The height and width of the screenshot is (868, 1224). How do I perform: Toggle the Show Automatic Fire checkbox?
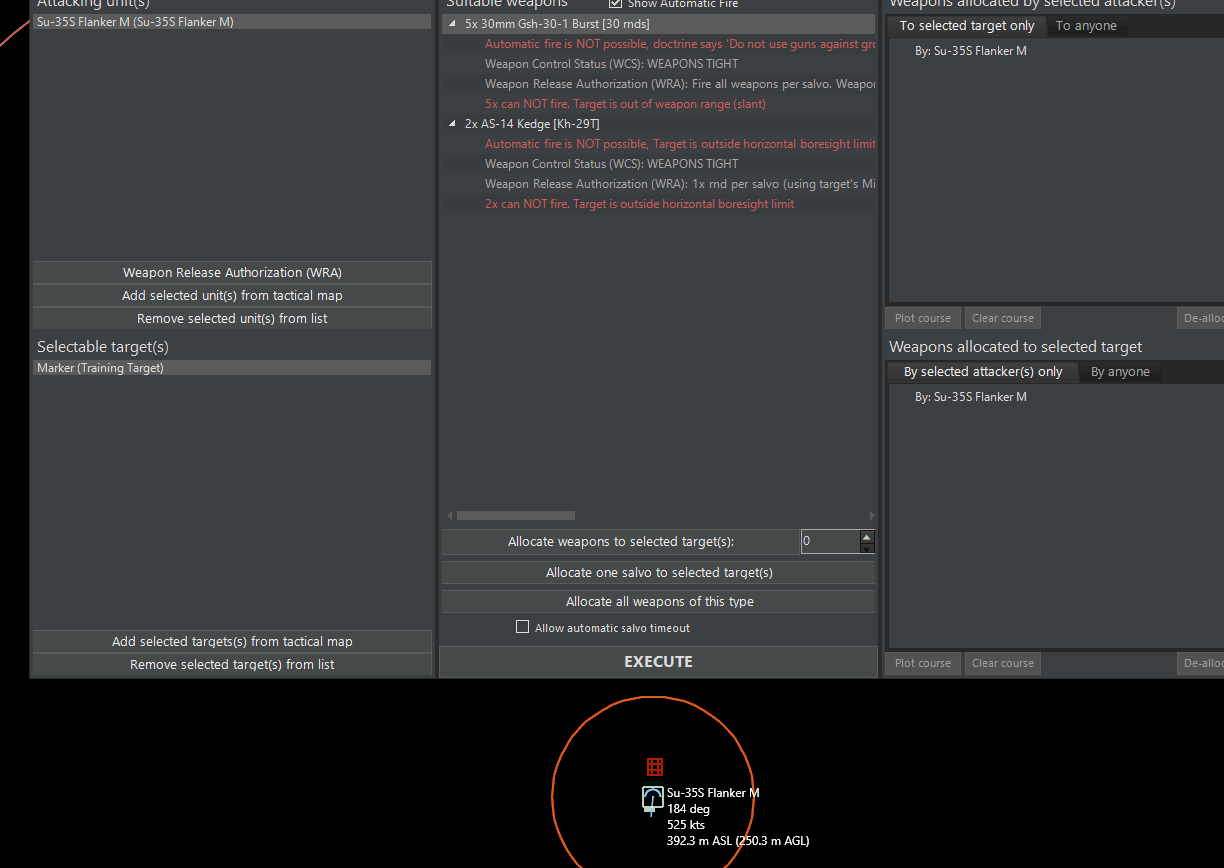tap(615, 4)
